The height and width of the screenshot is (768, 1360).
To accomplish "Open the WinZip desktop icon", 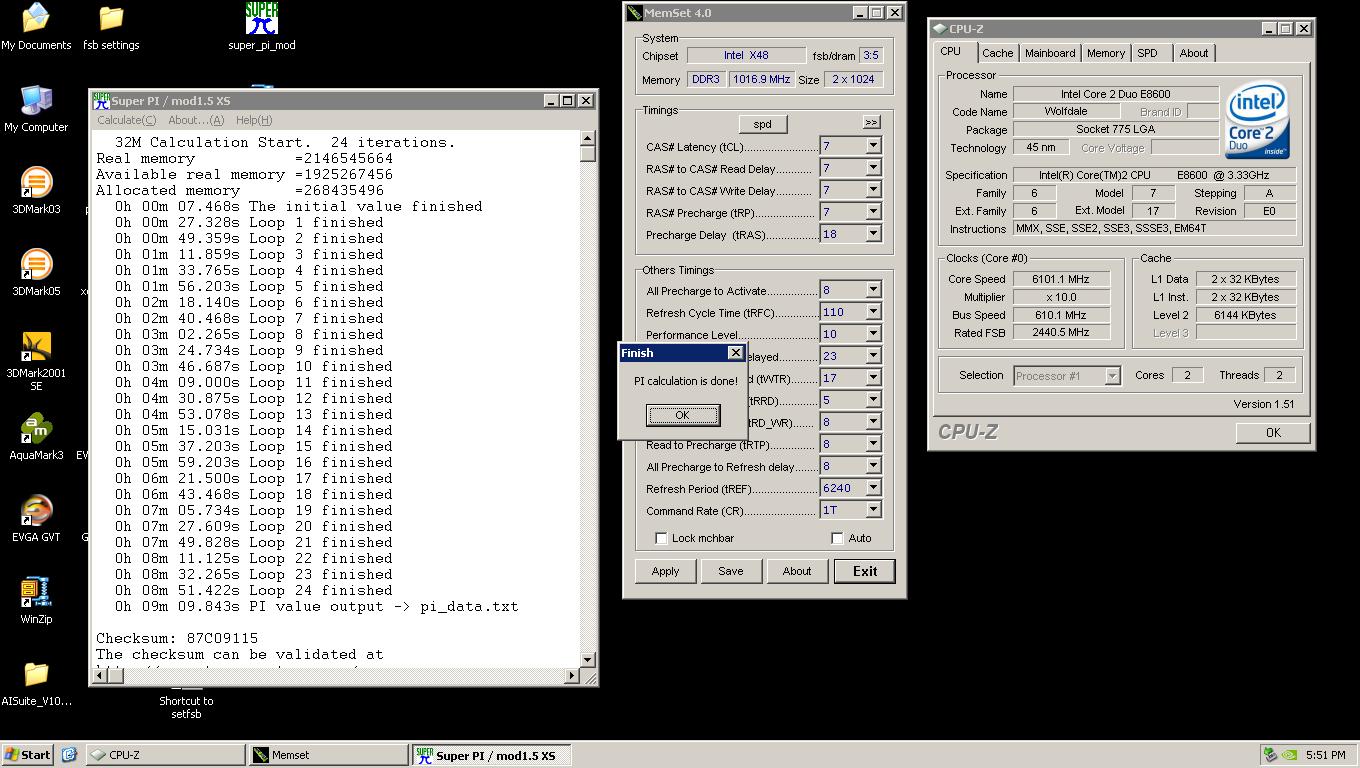I will tap(36, 592).
